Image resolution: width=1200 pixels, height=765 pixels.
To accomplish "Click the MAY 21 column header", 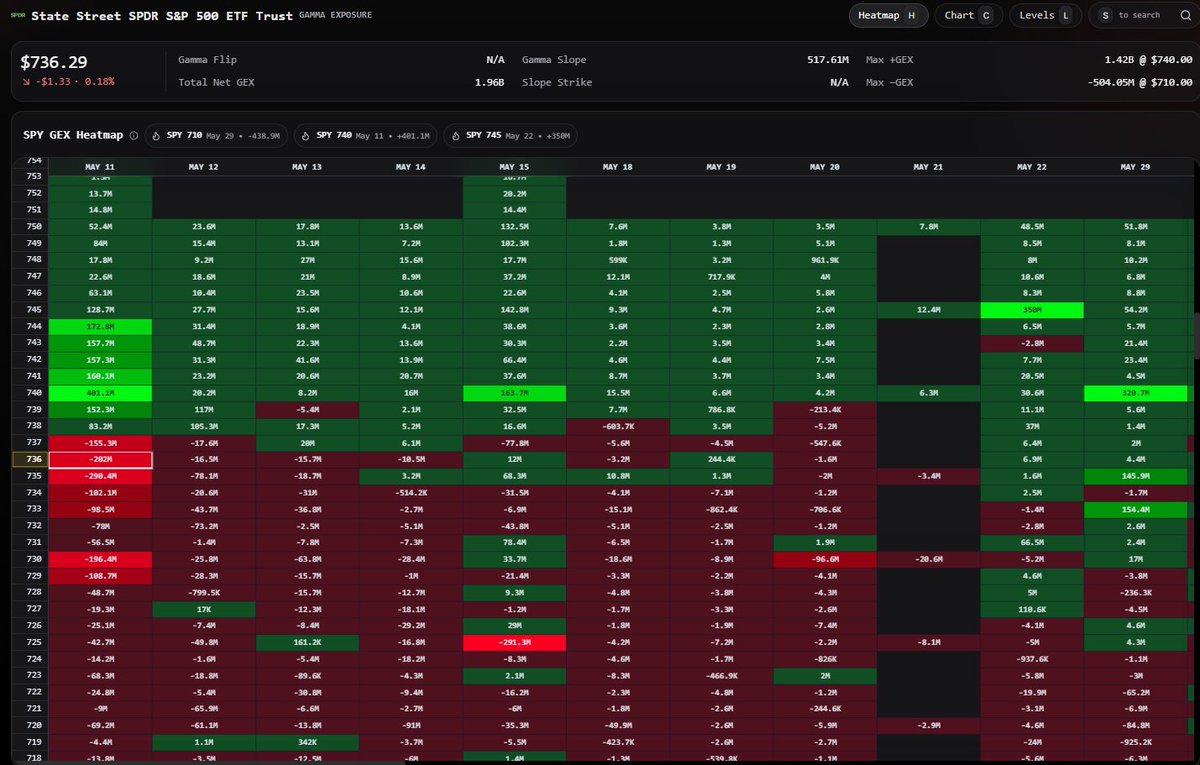I will (x=928, y=167).
